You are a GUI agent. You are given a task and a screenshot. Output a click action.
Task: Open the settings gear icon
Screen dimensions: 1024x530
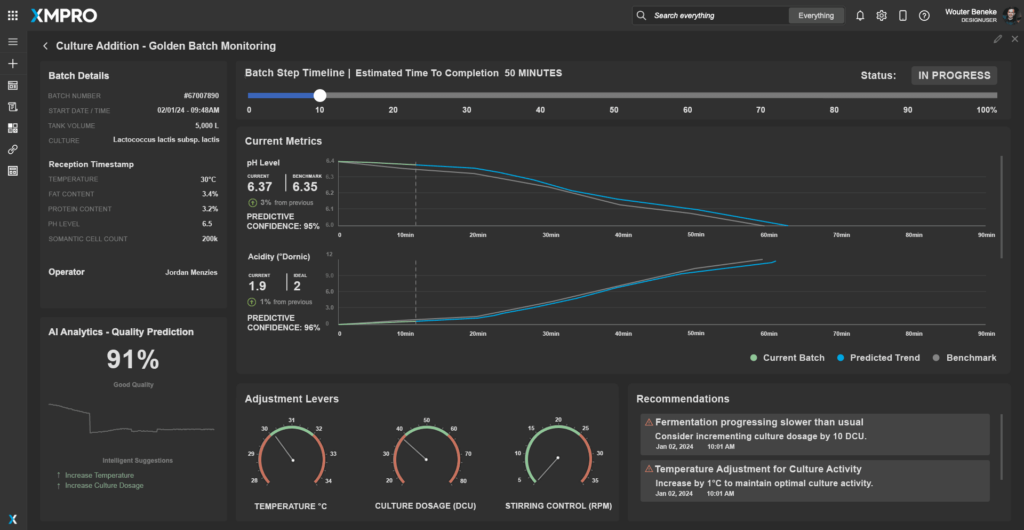[x=881, y=16]
